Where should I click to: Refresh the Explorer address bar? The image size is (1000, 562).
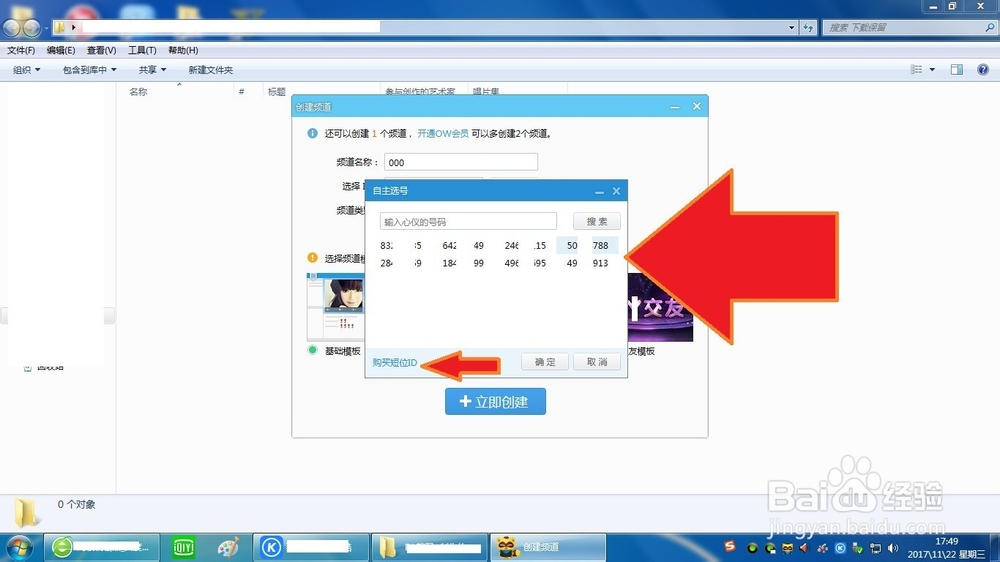tap(808, 27)
